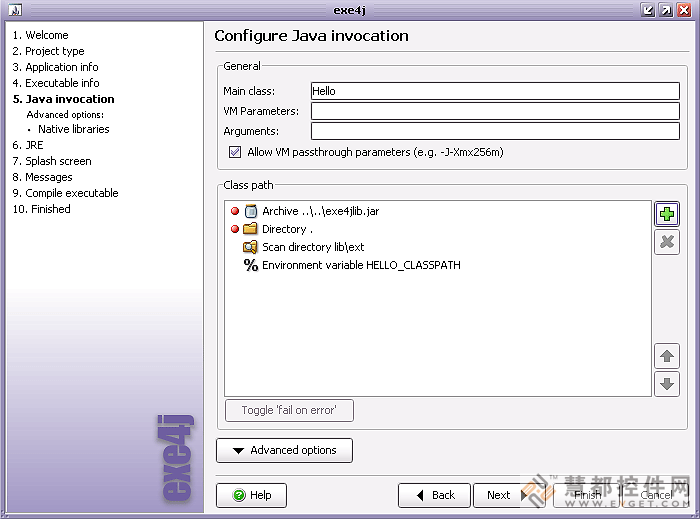The height and width of the screenshot is (519, 700).
Task: Click the Next button
Action: point(508,495)
